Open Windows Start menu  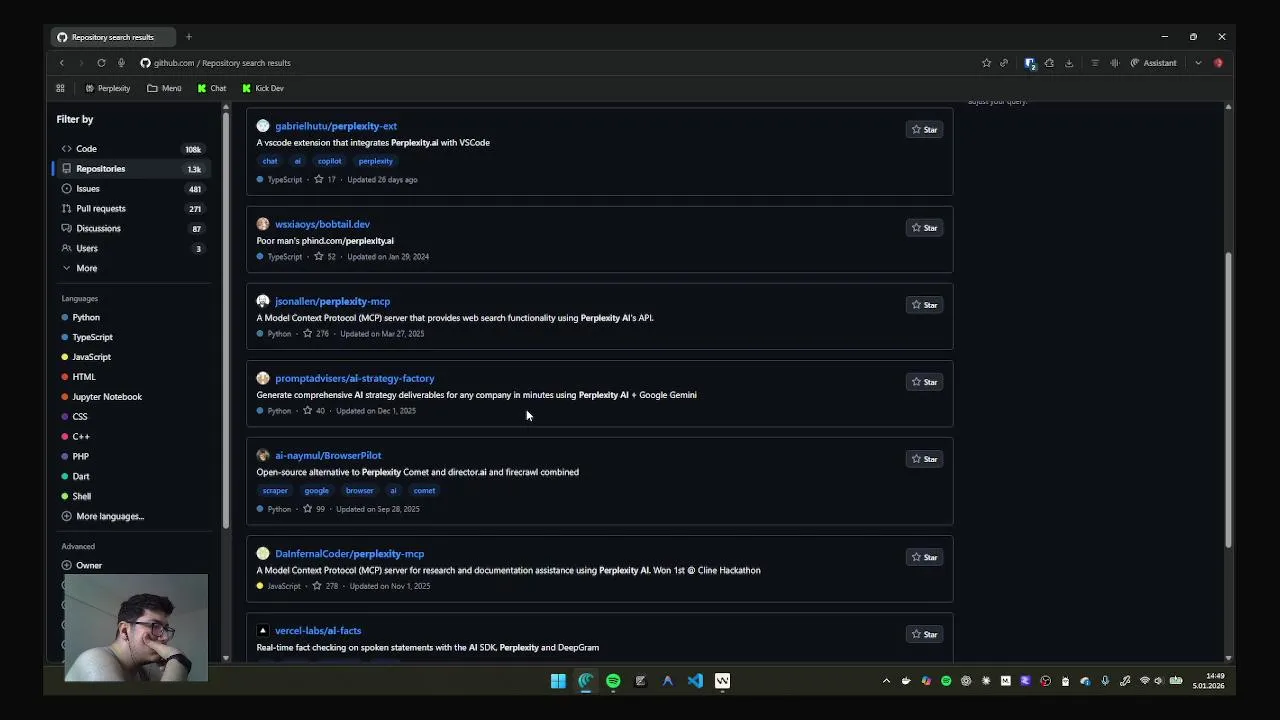coord(558,681)
